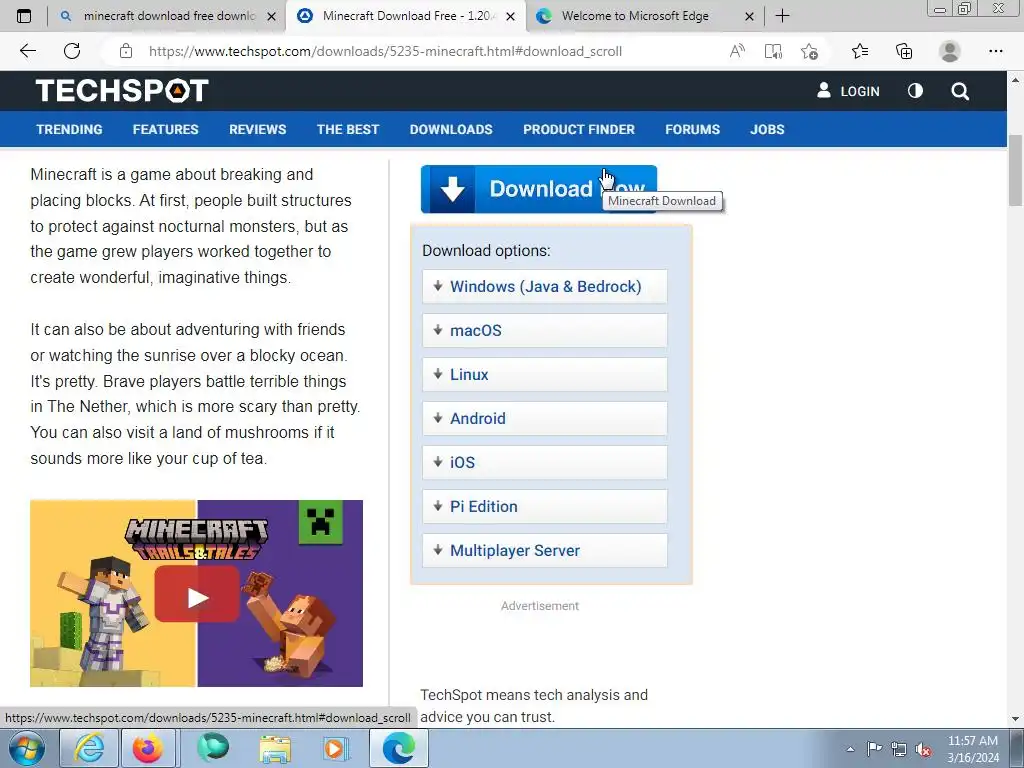Open the PRODUCT FINDER menu
The height and width of the screenshot is (768, 1024).
[x=579, y=129]
